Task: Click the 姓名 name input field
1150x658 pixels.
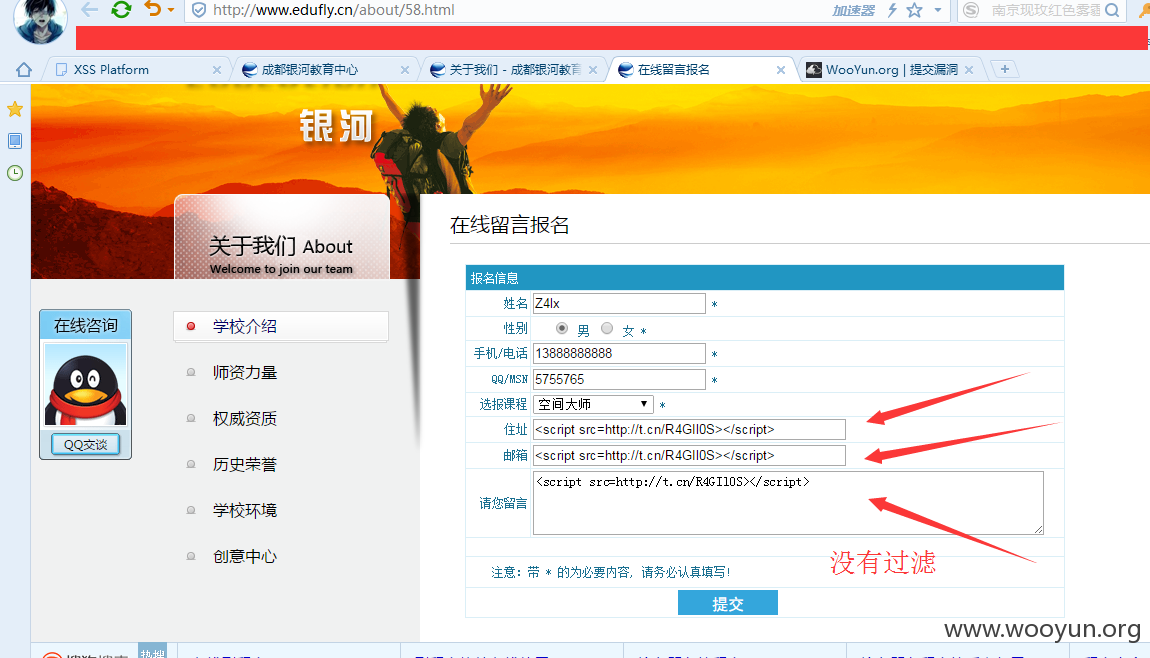Action: (619, 304)
